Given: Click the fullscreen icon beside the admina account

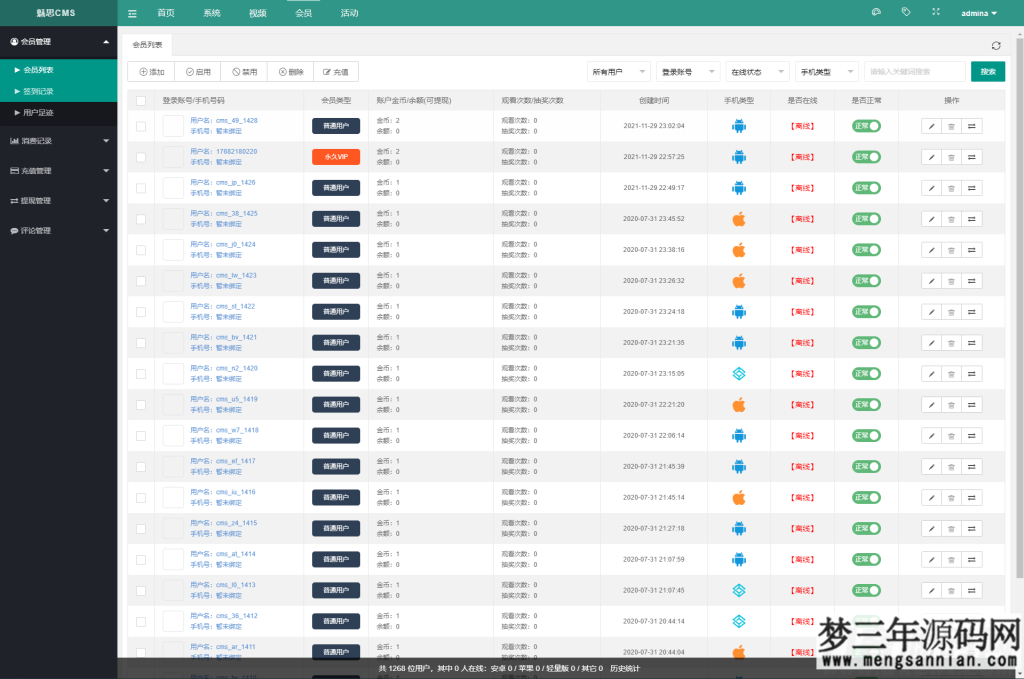Looking at the screenshot, I should pyautogui.click(x=934, y=12).
